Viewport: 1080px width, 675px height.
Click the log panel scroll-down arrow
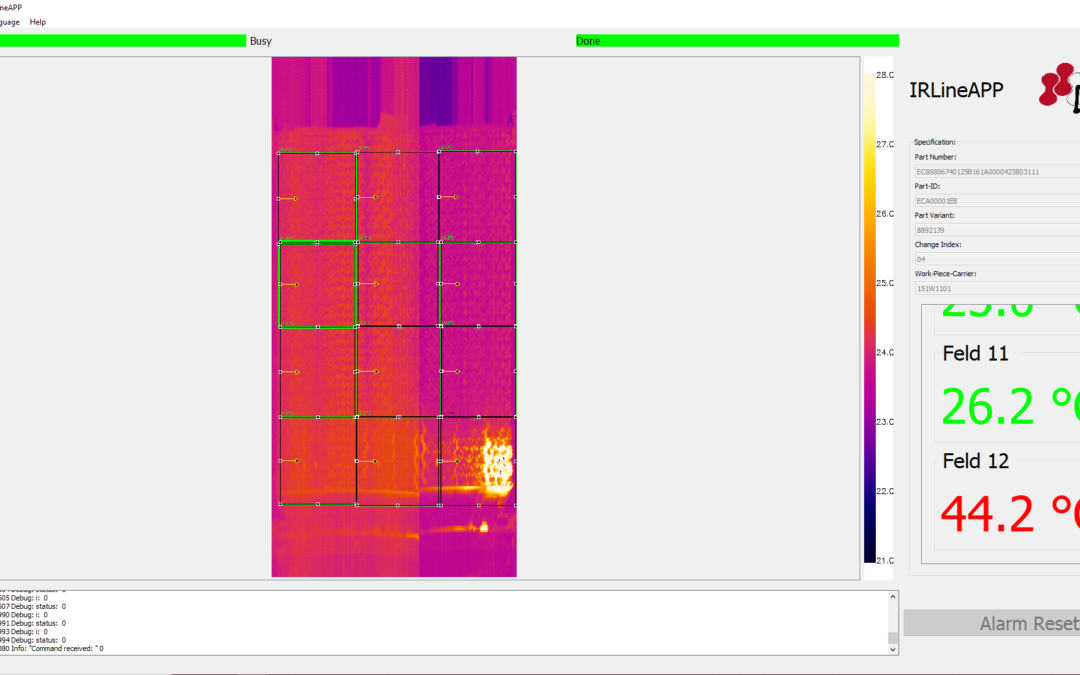[893, 649]
